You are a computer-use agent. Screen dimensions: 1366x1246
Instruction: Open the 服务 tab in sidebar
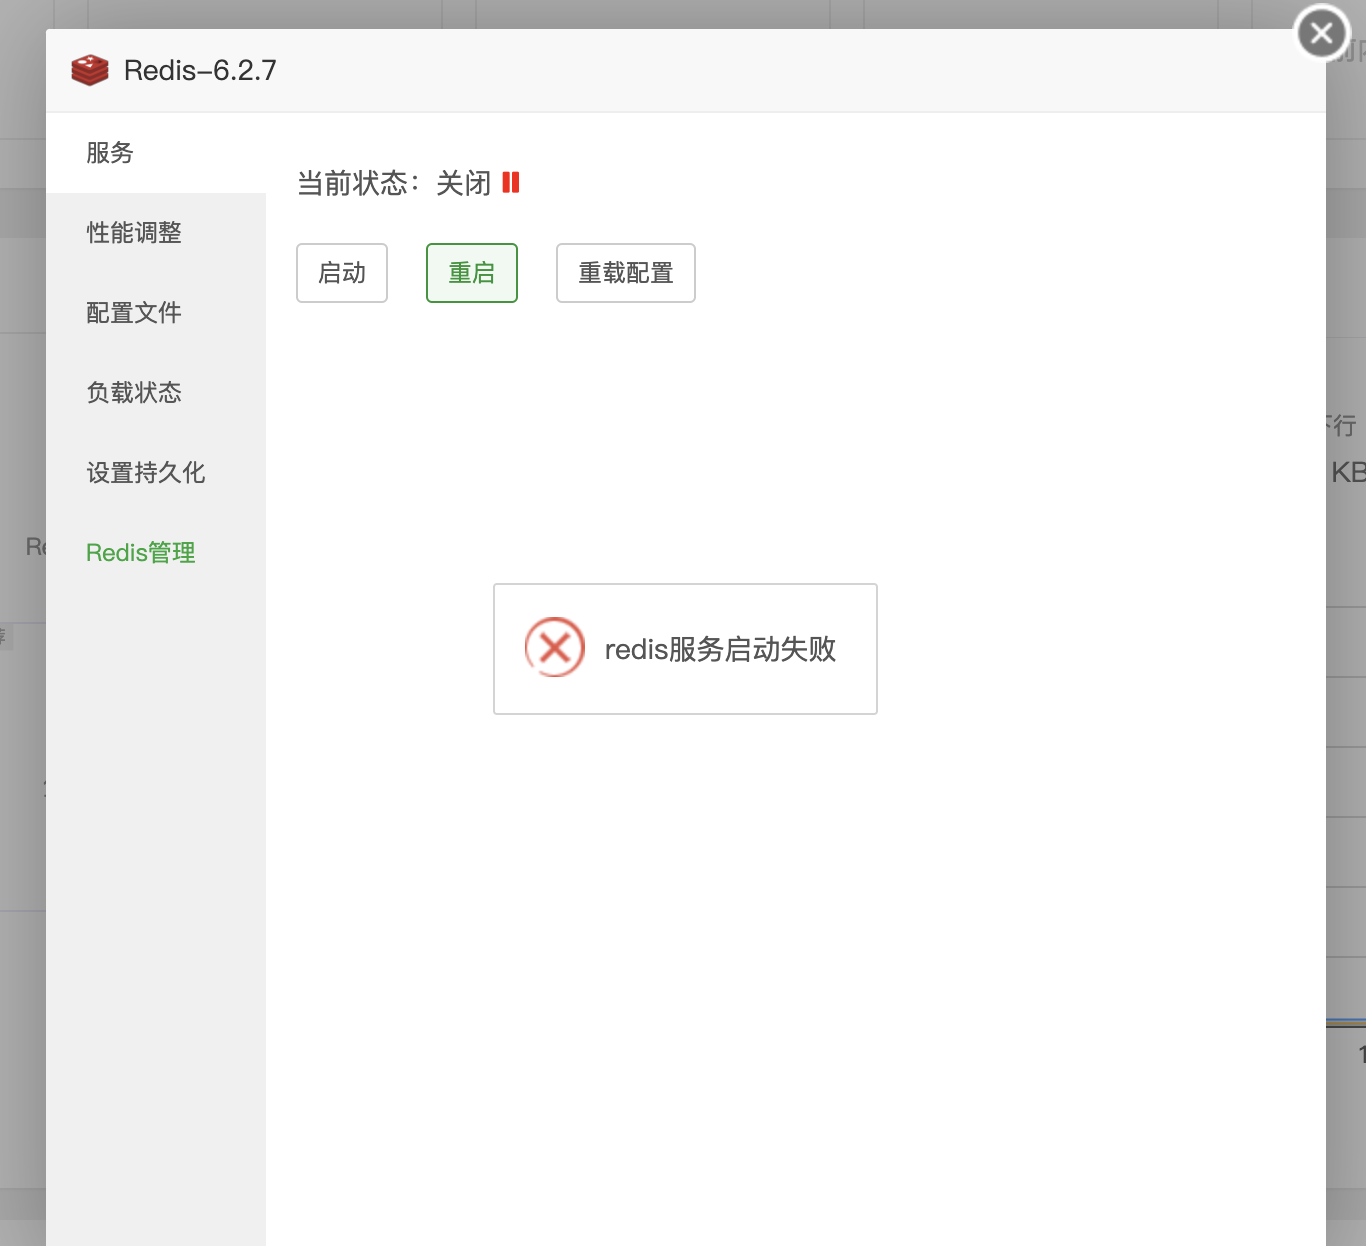click(x=156, y=153)
